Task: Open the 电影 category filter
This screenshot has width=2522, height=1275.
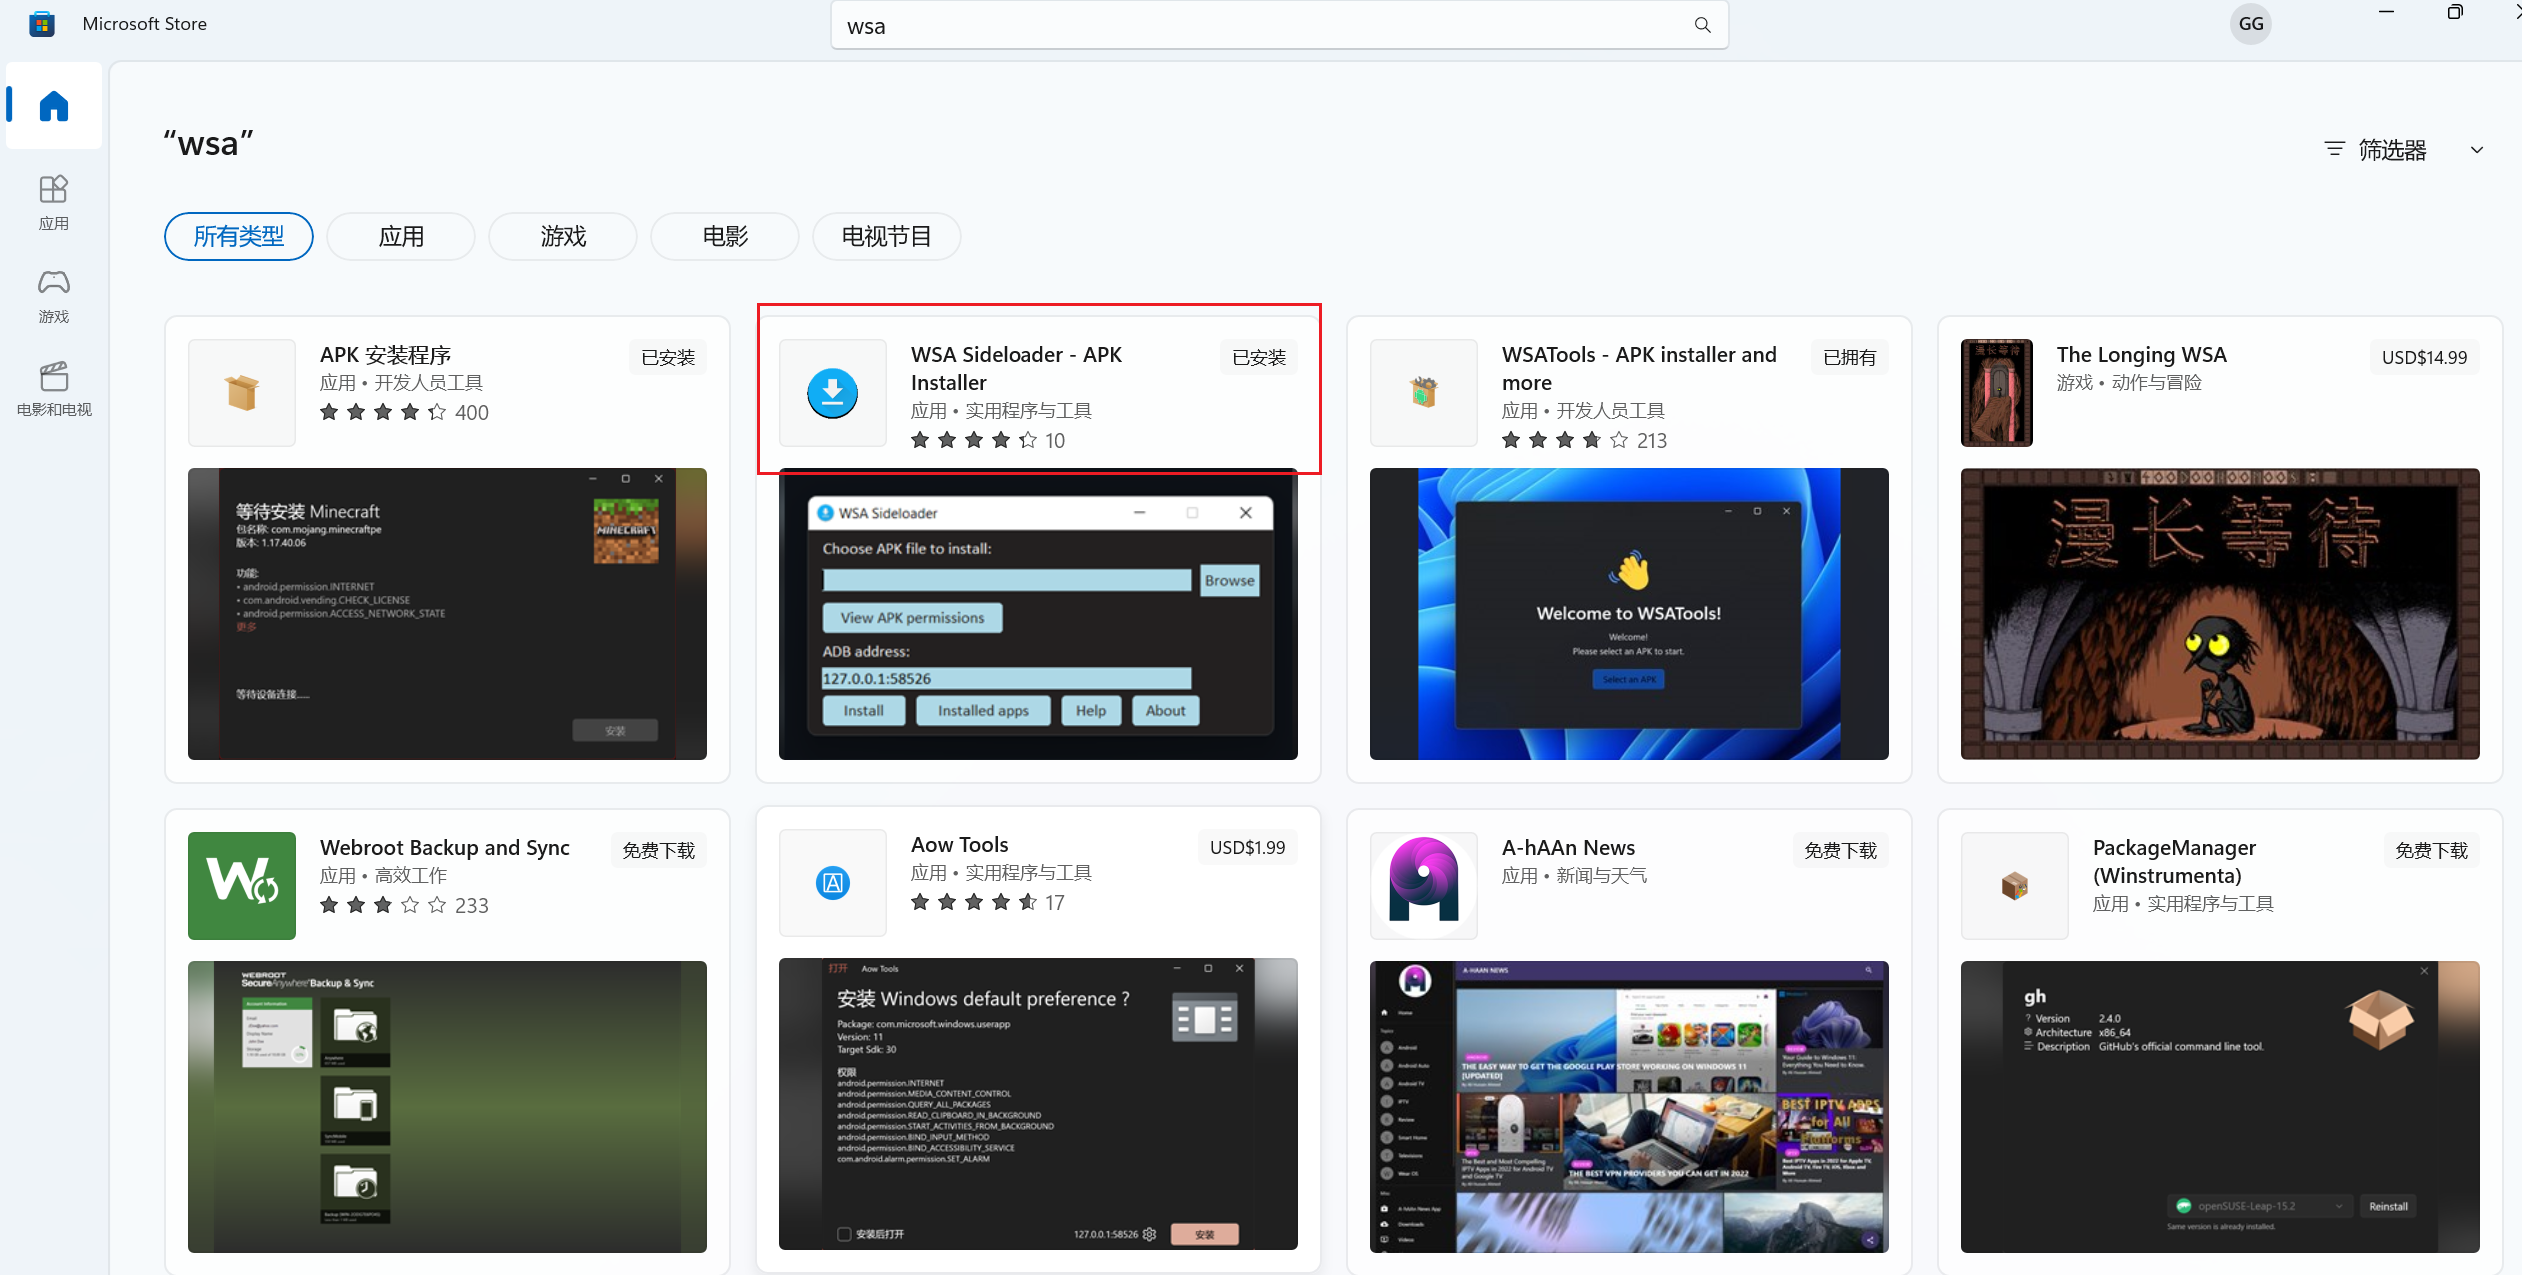Action: (x=724, y=236)
